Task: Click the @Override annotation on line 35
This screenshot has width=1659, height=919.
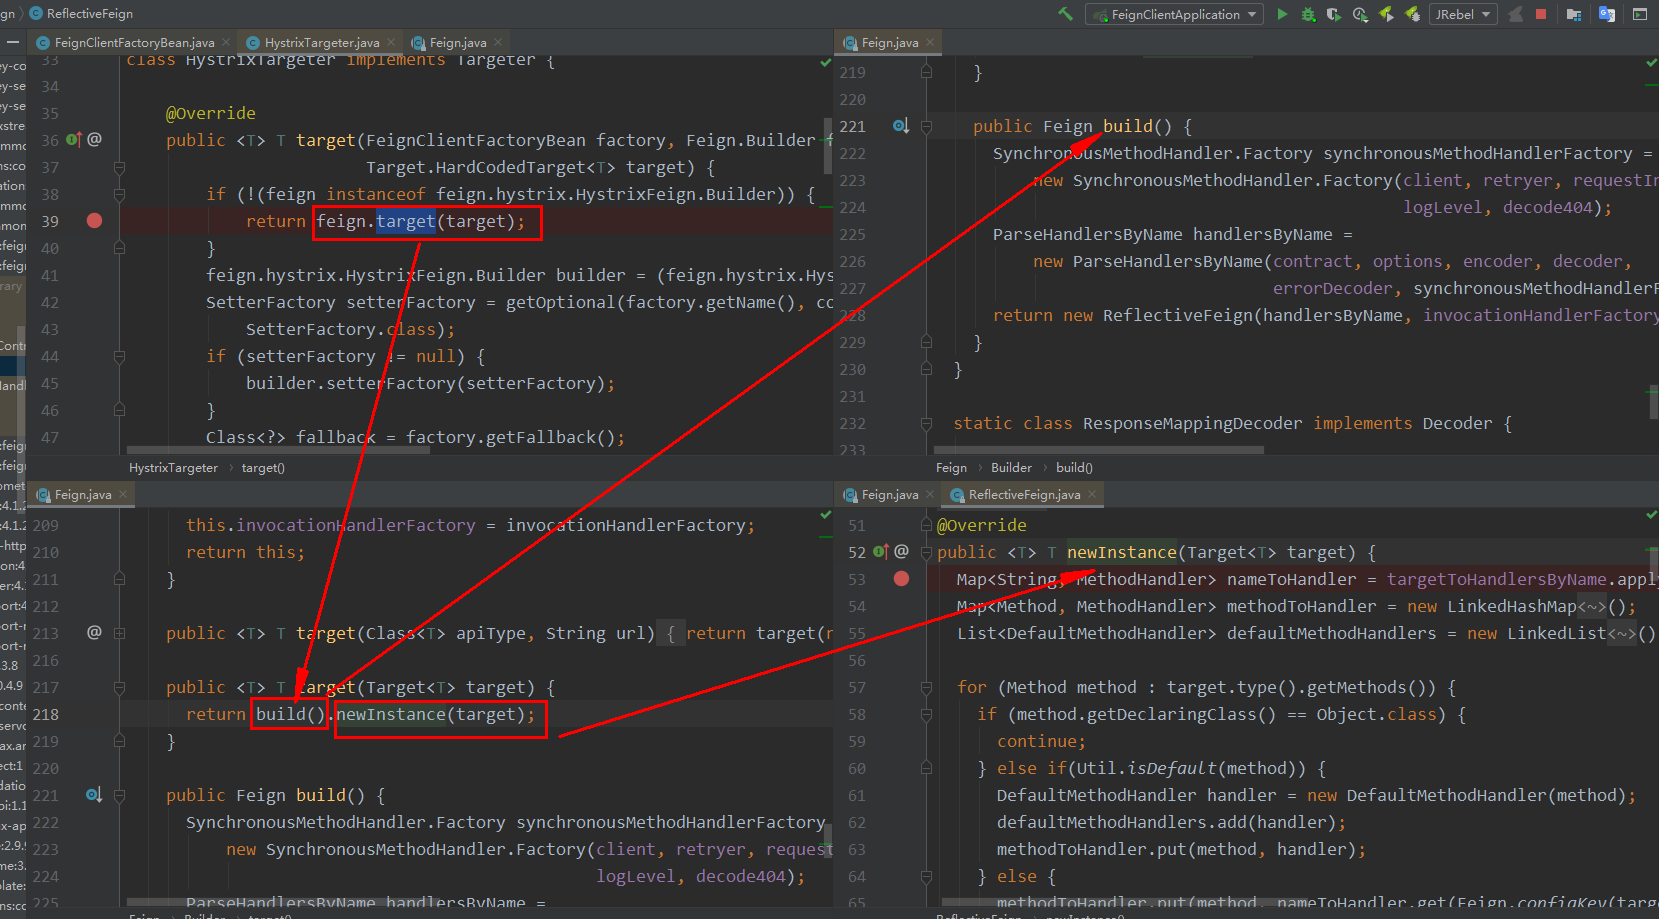Action: pyautogui.click(x=211, y=113)
